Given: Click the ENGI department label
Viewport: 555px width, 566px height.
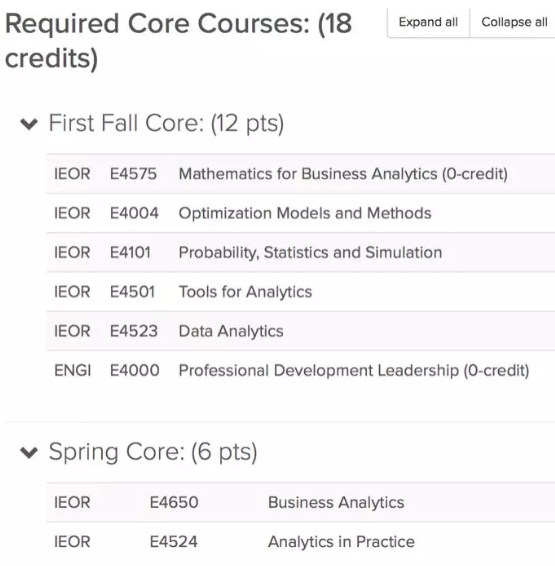Looking at the screenshot, I should 73,371.
